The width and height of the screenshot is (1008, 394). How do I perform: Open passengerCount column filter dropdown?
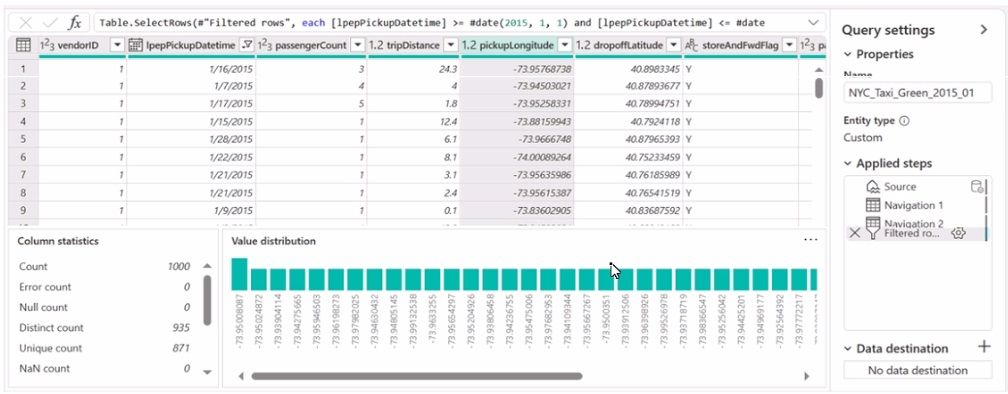(357, 46)
